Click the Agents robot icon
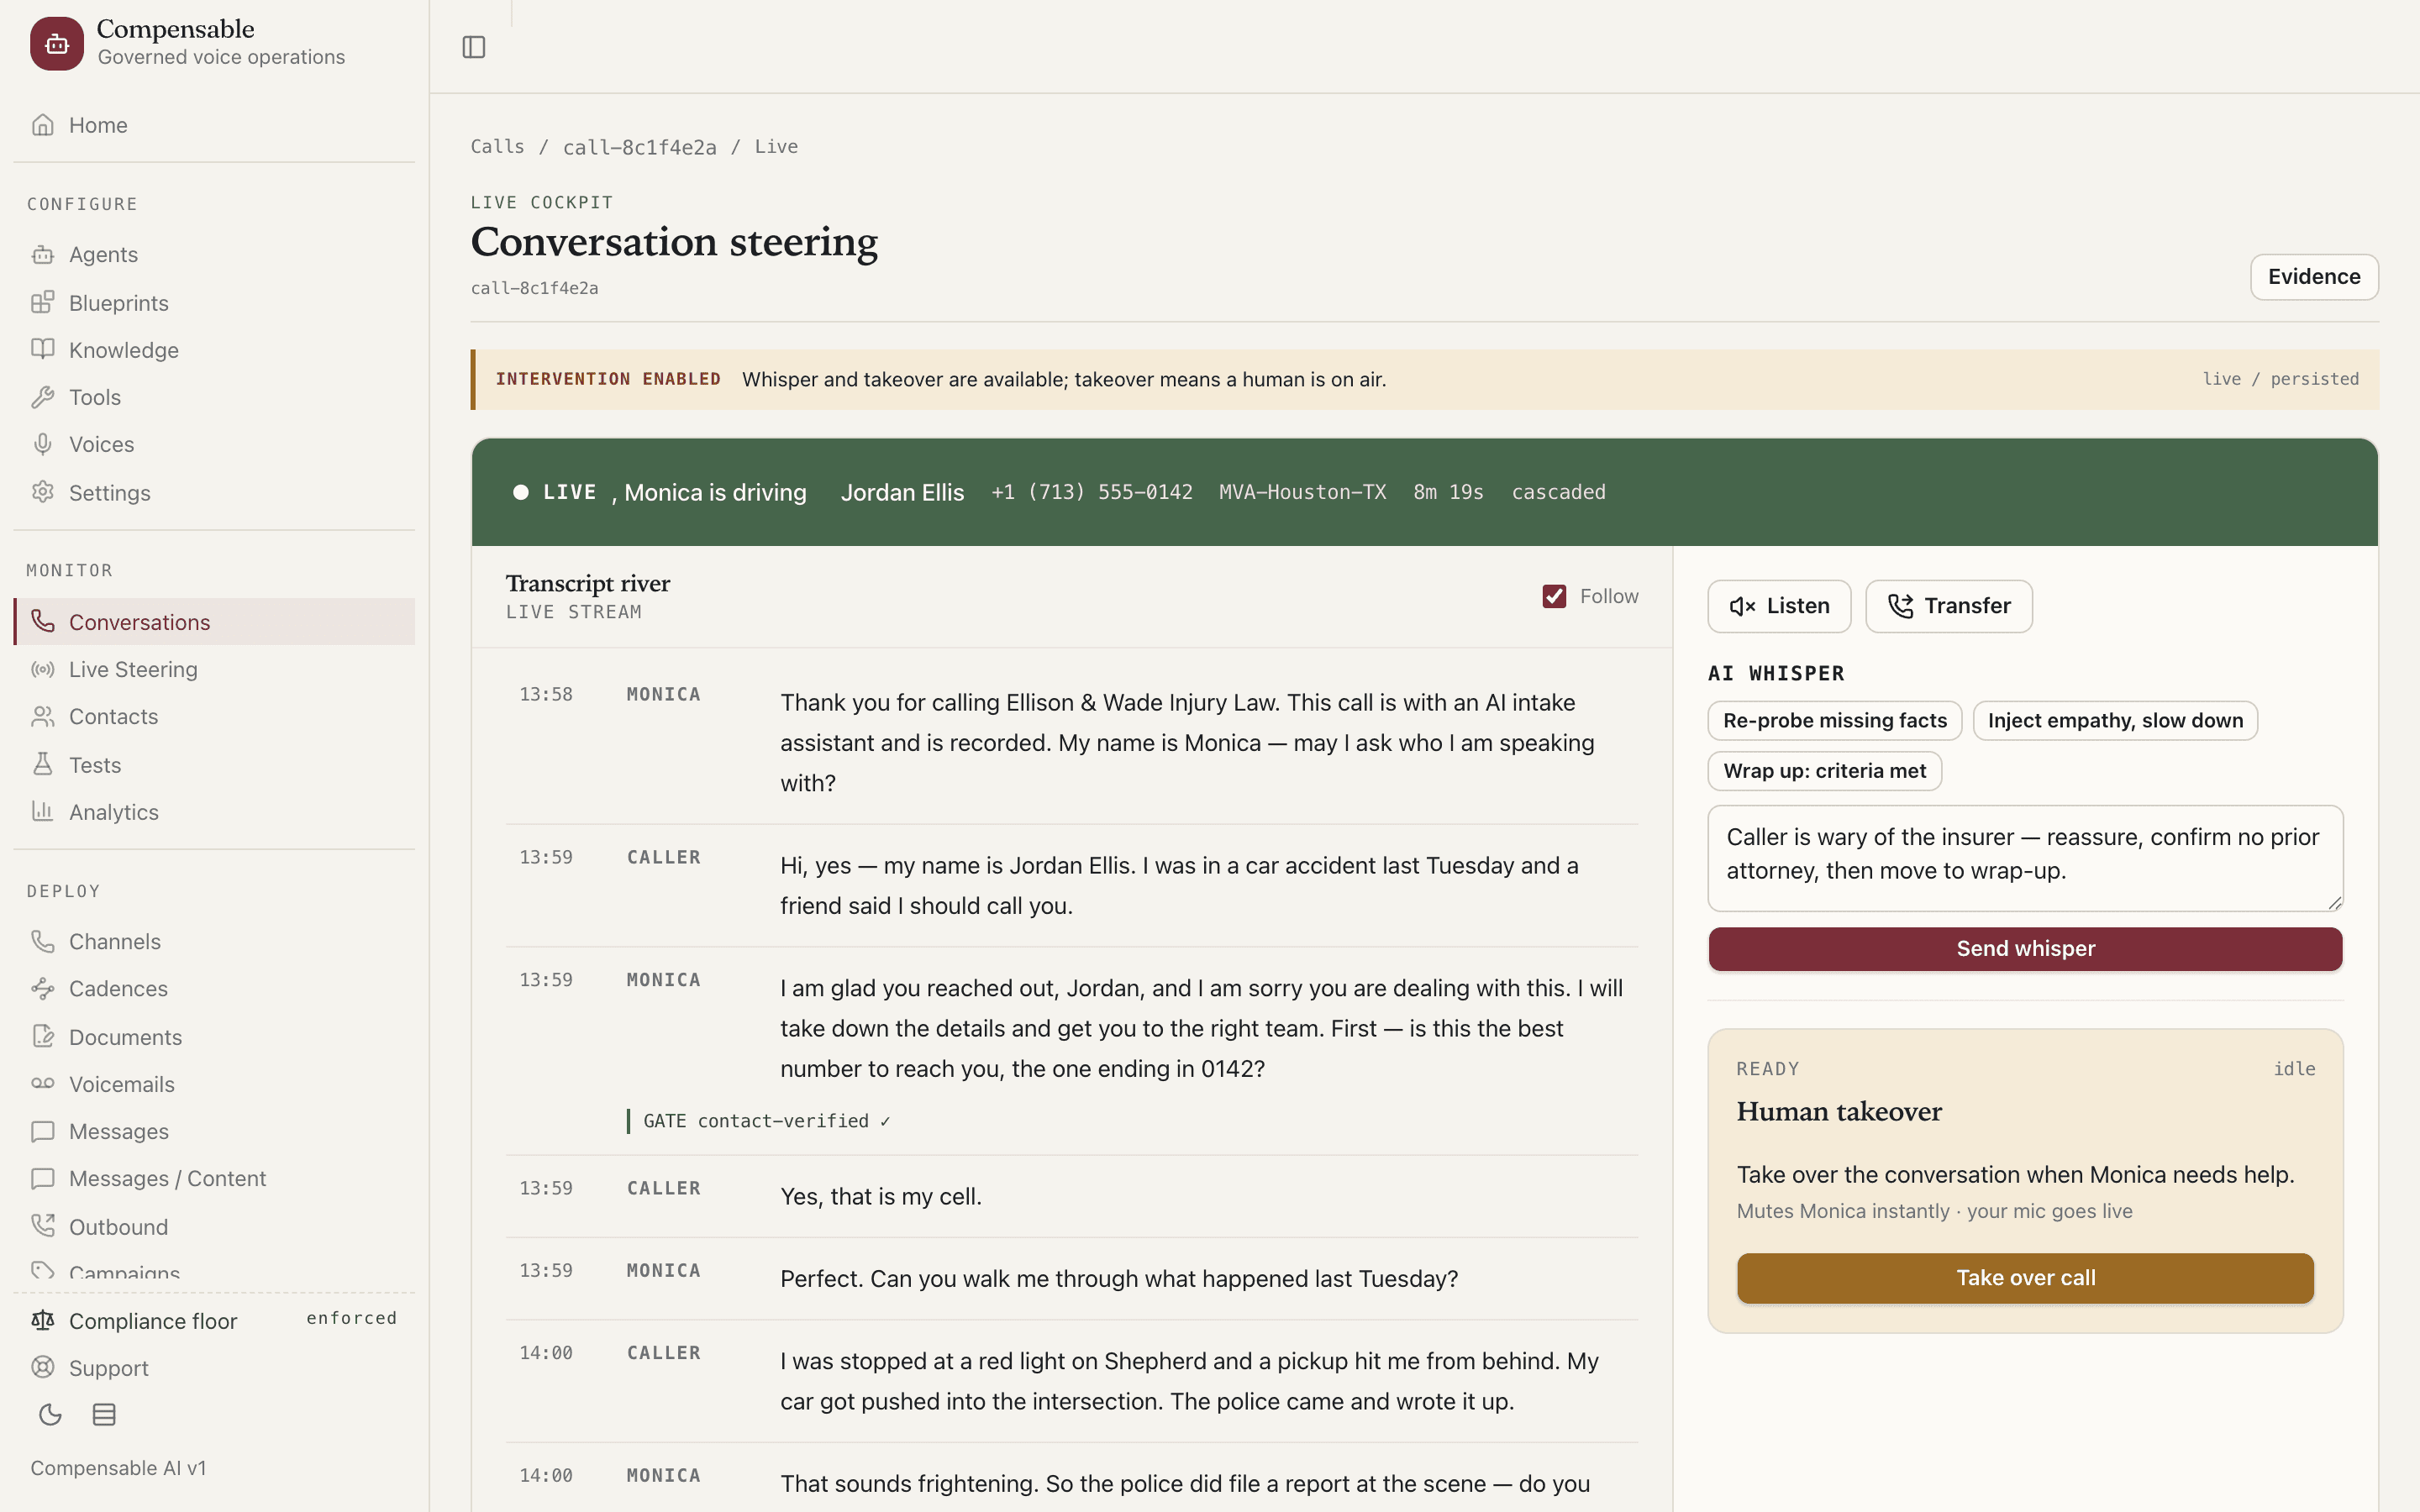The height and width of the screenshot is (1512, 2420). [x=42, y=254]
